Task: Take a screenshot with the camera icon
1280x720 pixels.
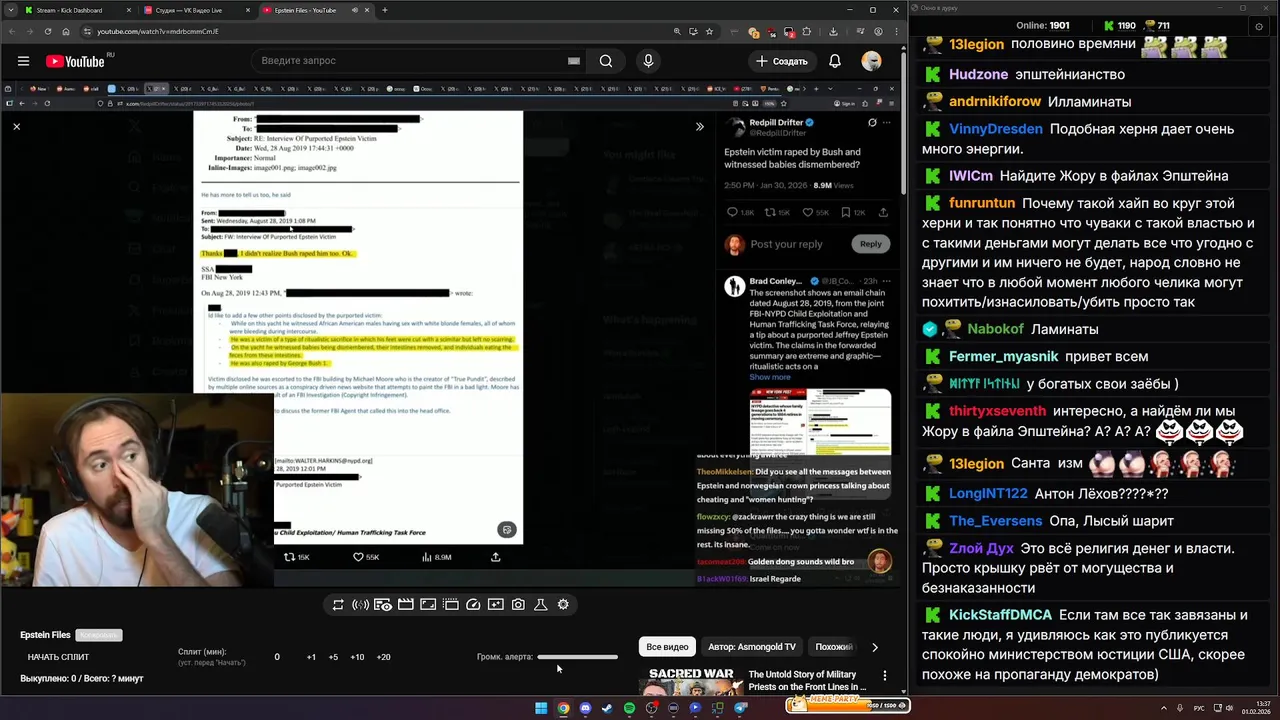Action: (518, 604)
